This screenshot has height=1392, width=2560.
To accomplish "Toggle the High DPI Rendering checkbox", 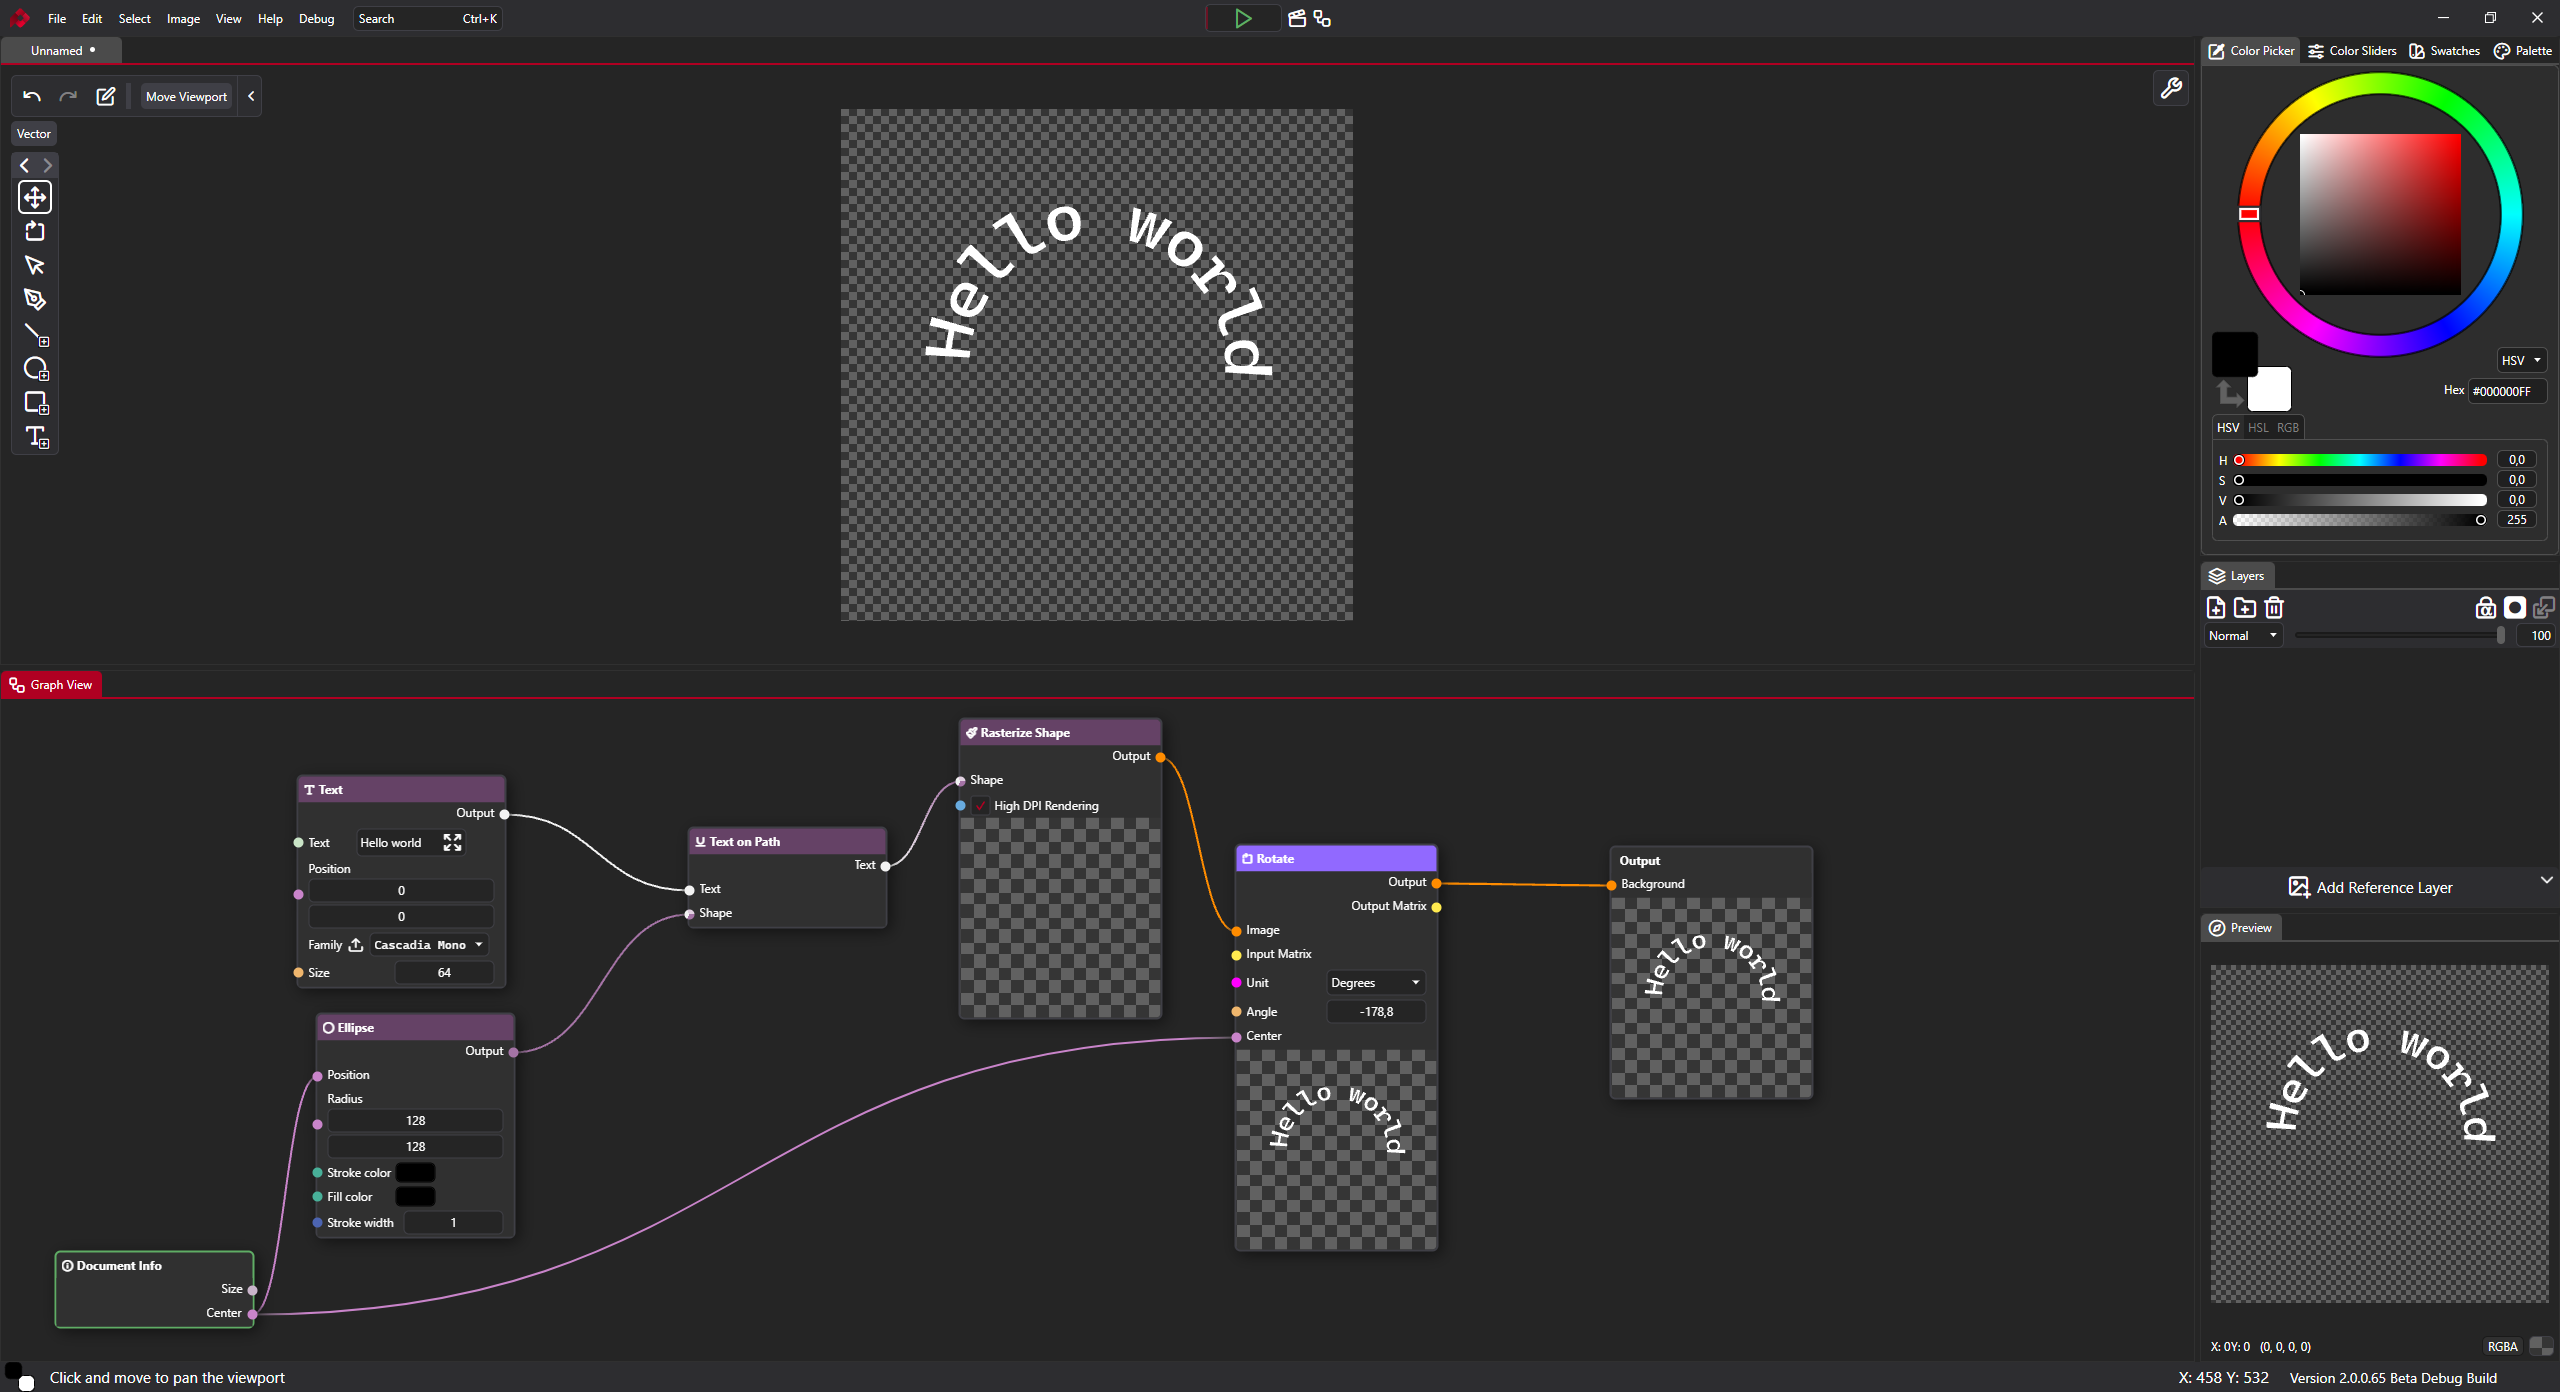I will (981, 806).
